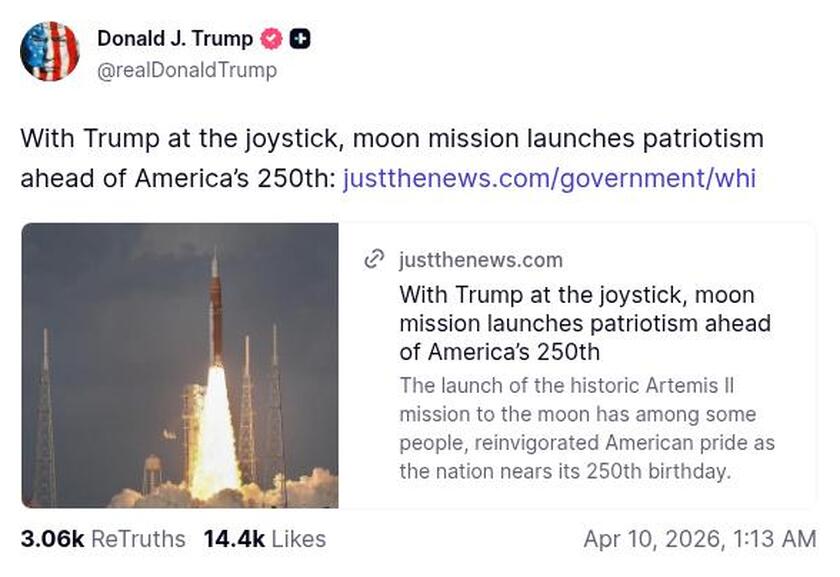The image size is (840, 577).
Task: Click the chain link icon on the preview card
Action: [x=375, y=260]
